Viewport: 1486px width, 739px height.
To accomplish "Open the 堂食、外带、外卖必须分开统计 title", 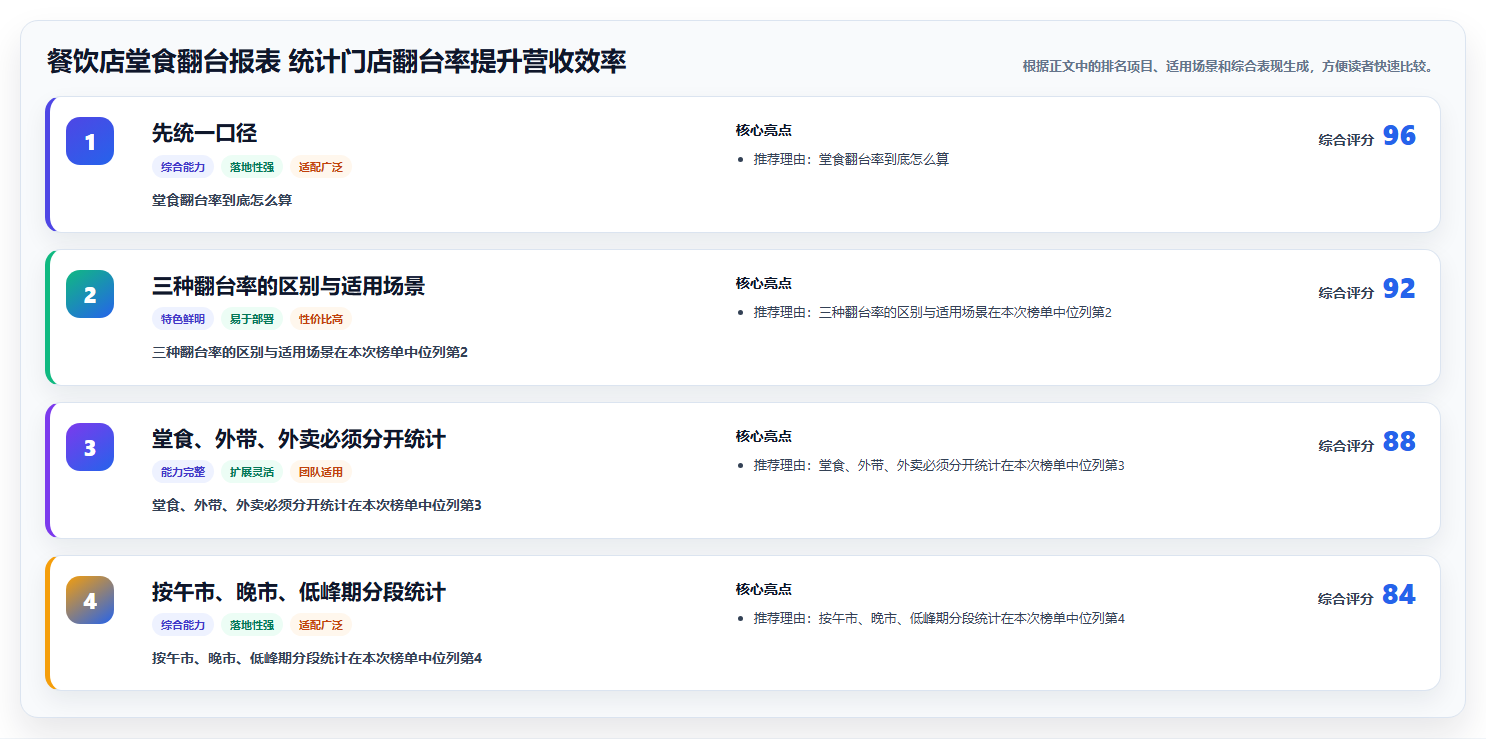I will coord(299,439).
